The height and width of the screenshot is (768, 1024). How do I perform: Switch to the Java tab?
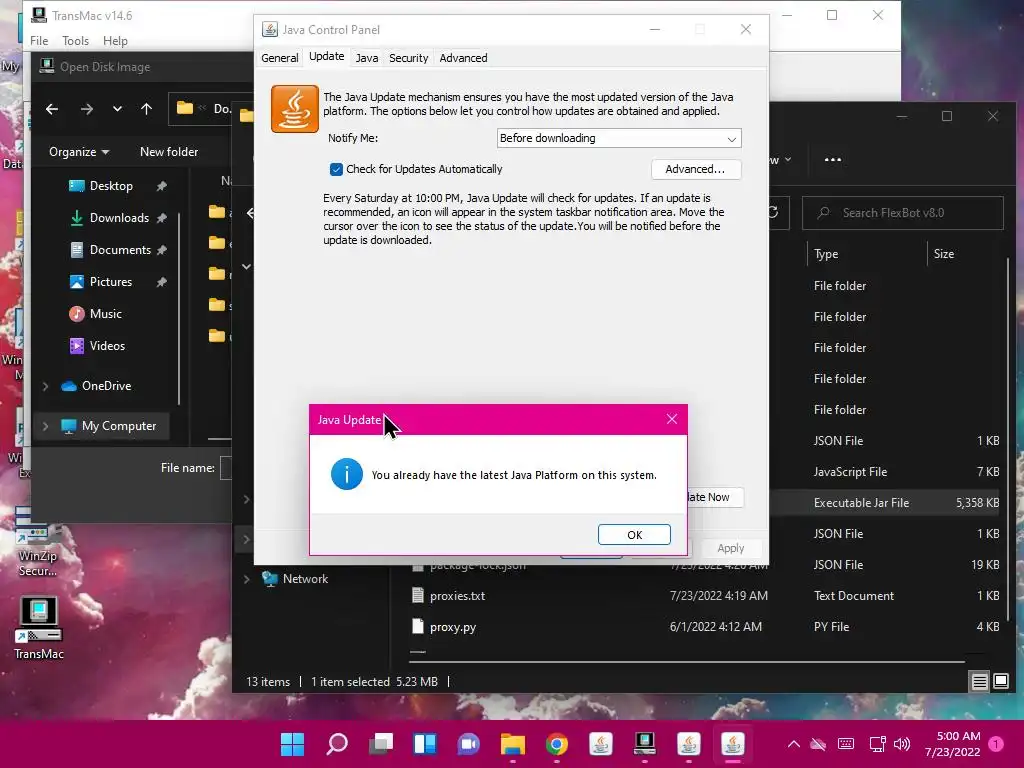pos(366,57)
